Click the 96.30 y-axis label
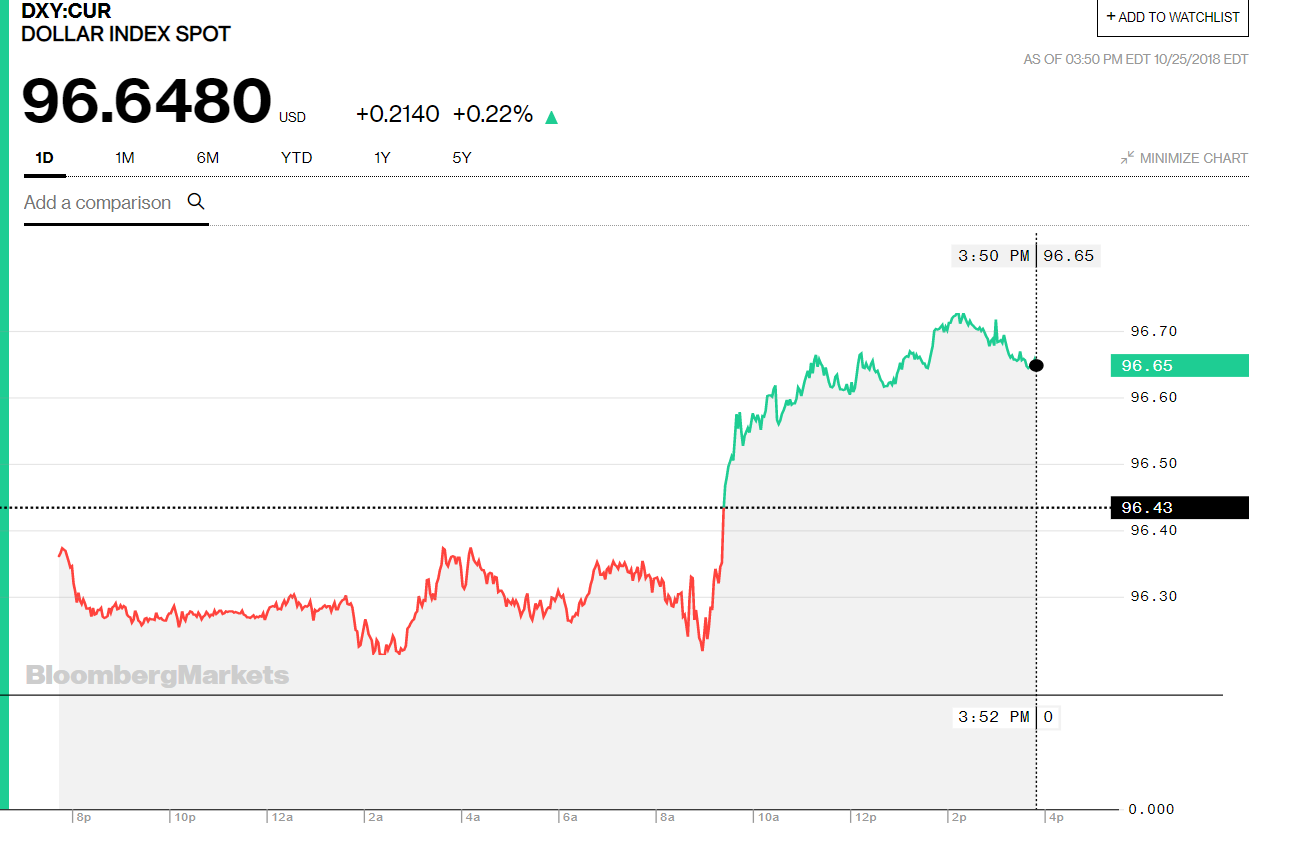This screenshot has height=843, width=1293. coord(1153,596)
